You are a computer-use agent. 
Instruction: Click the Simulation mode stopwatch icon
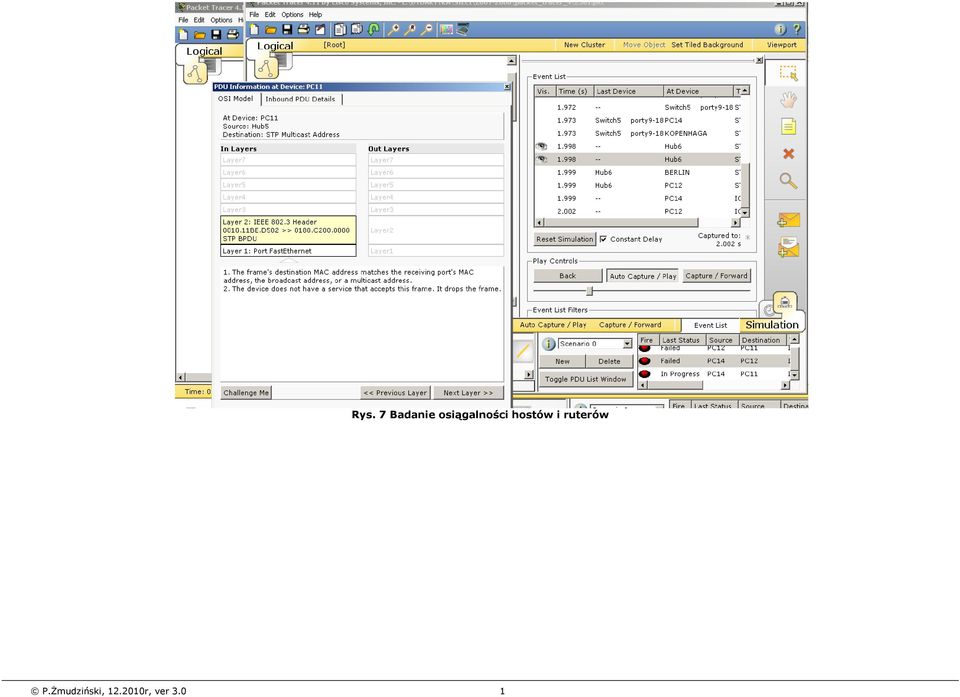point(785,303)
